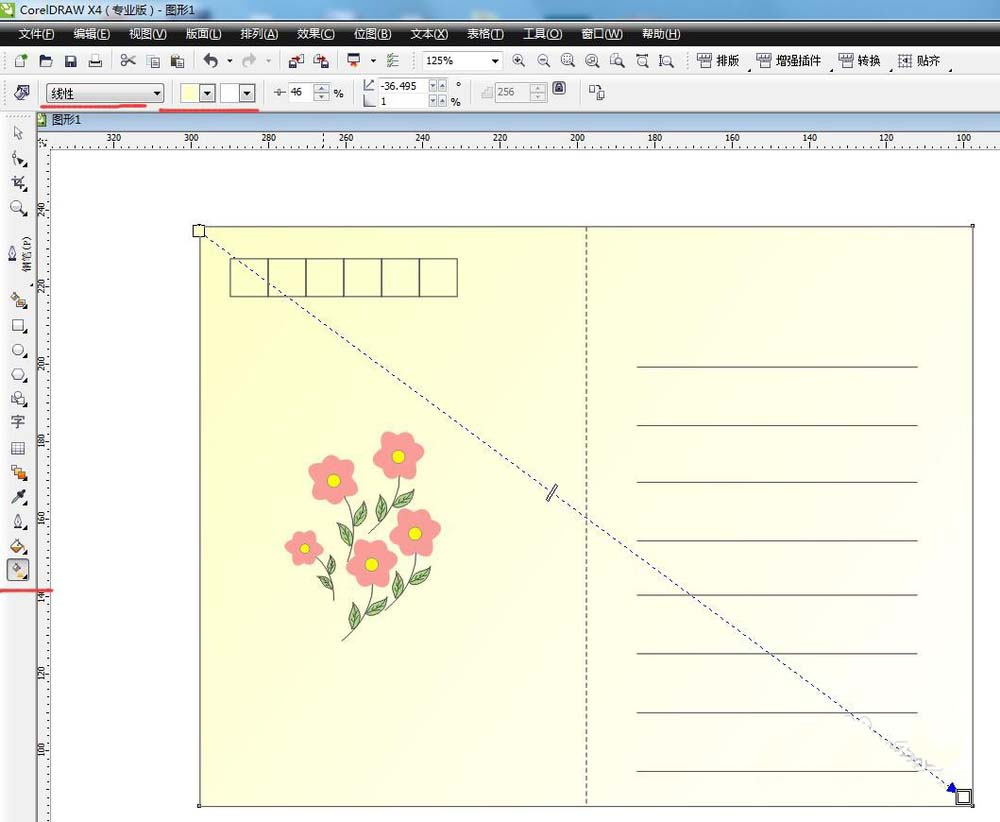This screenshot has width=1000, height=822.
Task: Open the 编辑(E) menu
Action: [x=91, y=34]
